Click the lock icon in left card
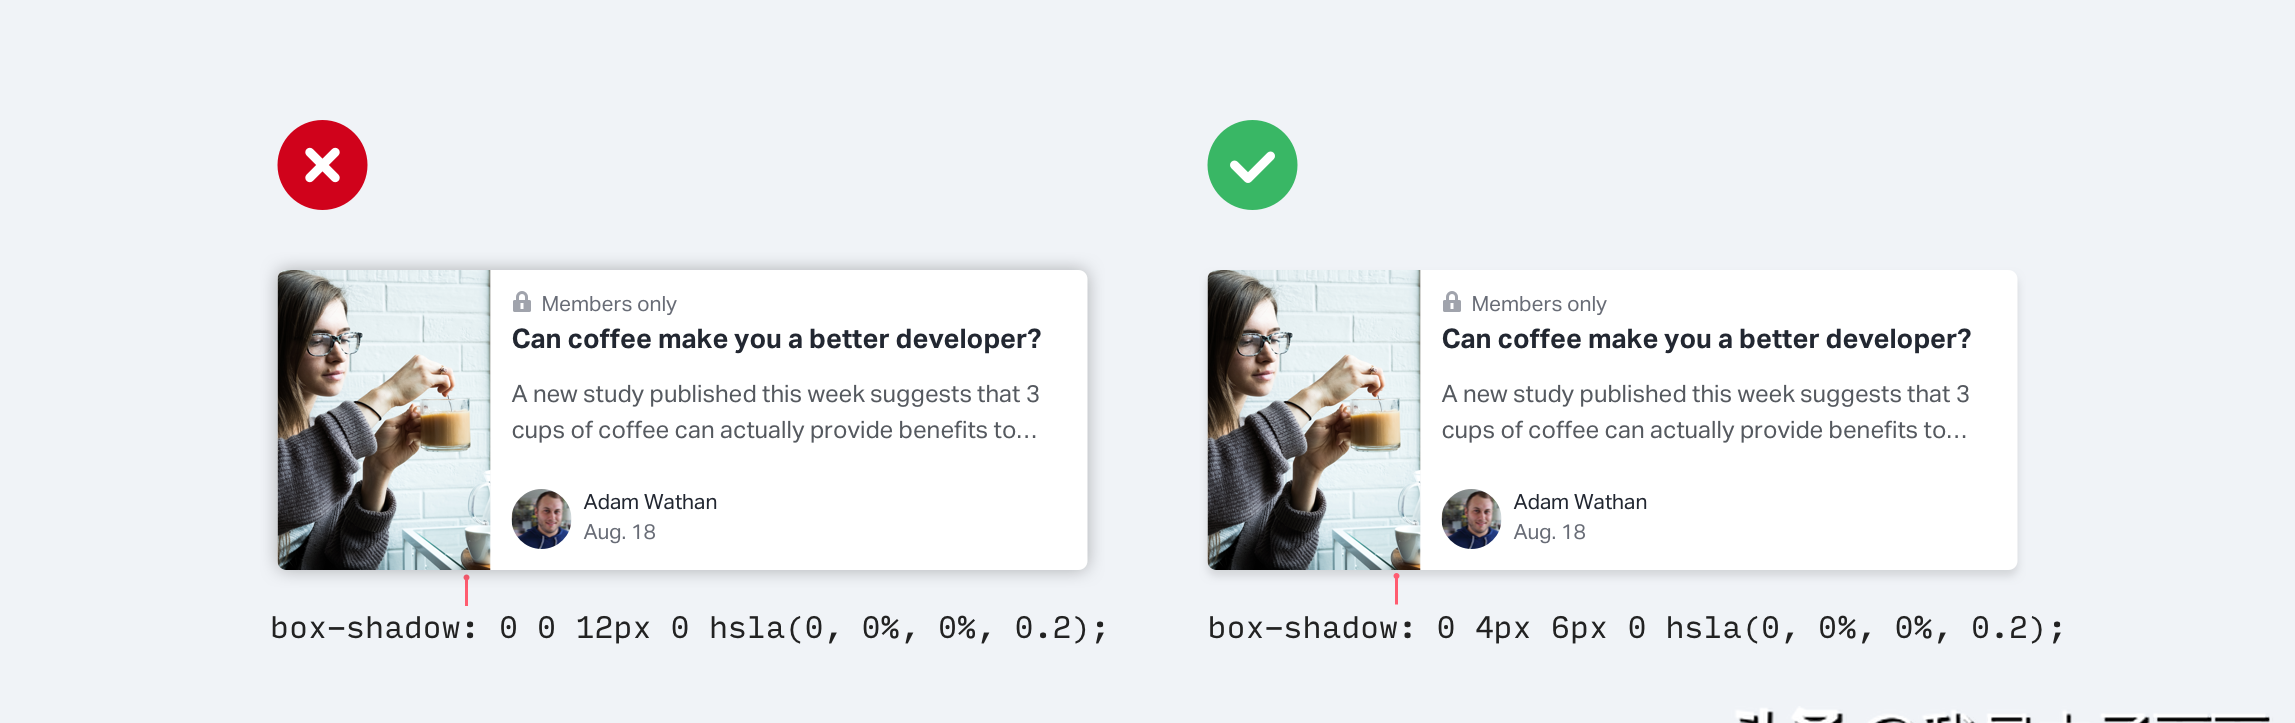The height and width of the screenshot is (723, 2295). coord(522,302)
